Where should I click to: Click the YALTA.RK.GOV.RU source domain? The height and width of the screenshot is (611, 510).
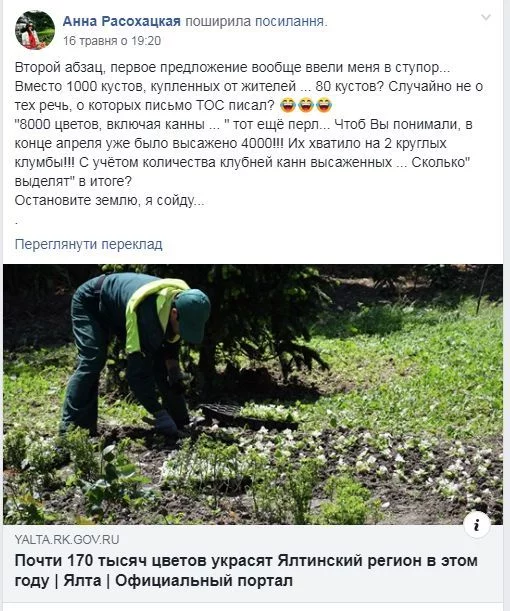(67, 540)
